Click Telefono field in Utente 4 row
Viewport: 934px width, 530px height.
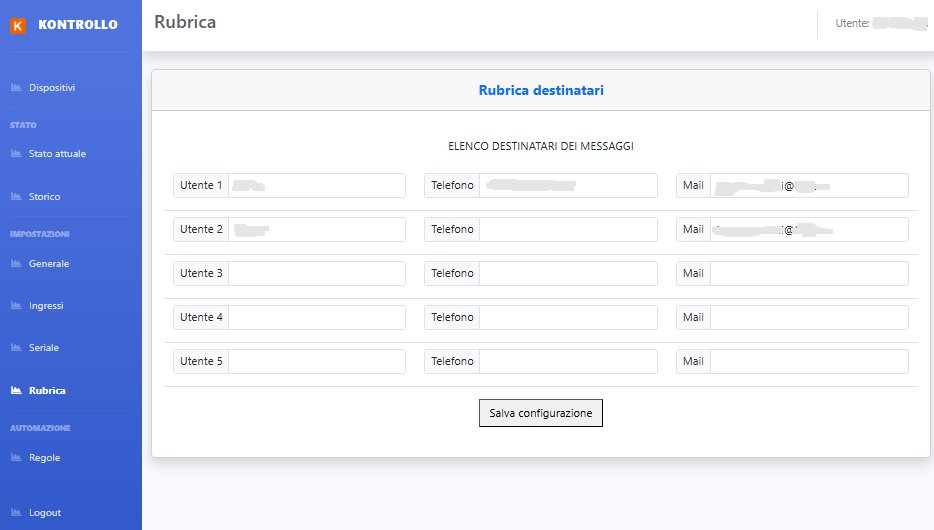tap(568, 317)
